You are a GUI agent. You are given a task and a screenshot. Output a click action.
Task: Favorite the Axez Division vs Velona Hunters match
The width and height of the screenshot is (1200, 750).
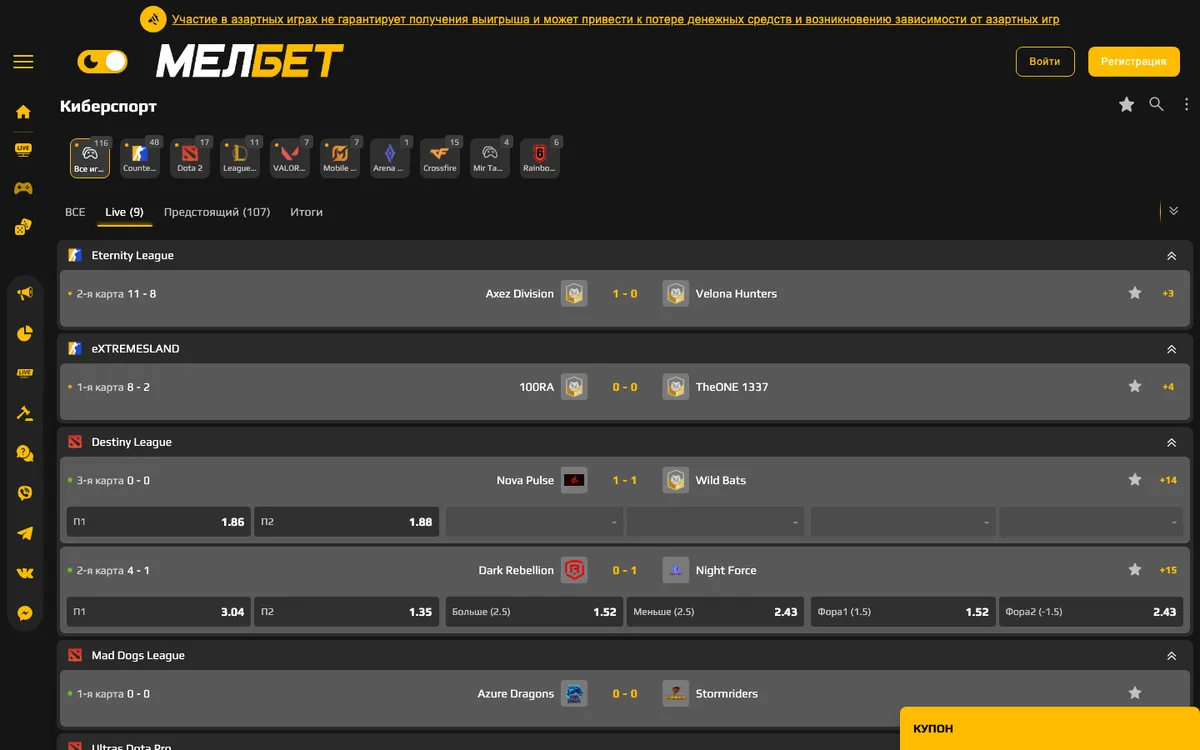(x=1135, y=293)
